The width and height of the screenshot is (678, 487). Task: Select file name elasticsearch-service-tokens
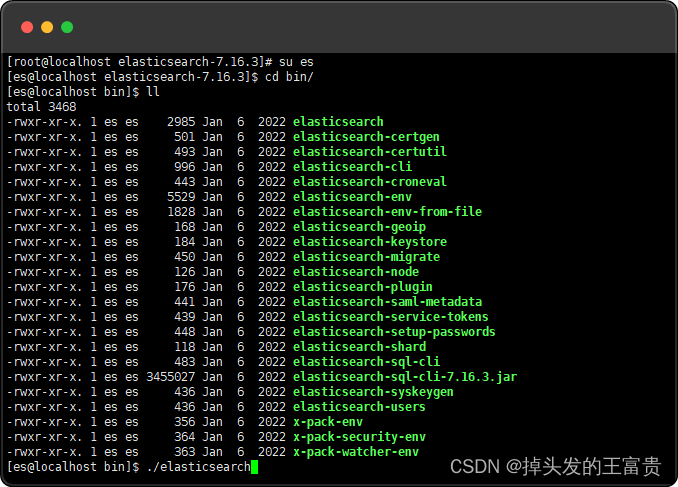(390, 317)
